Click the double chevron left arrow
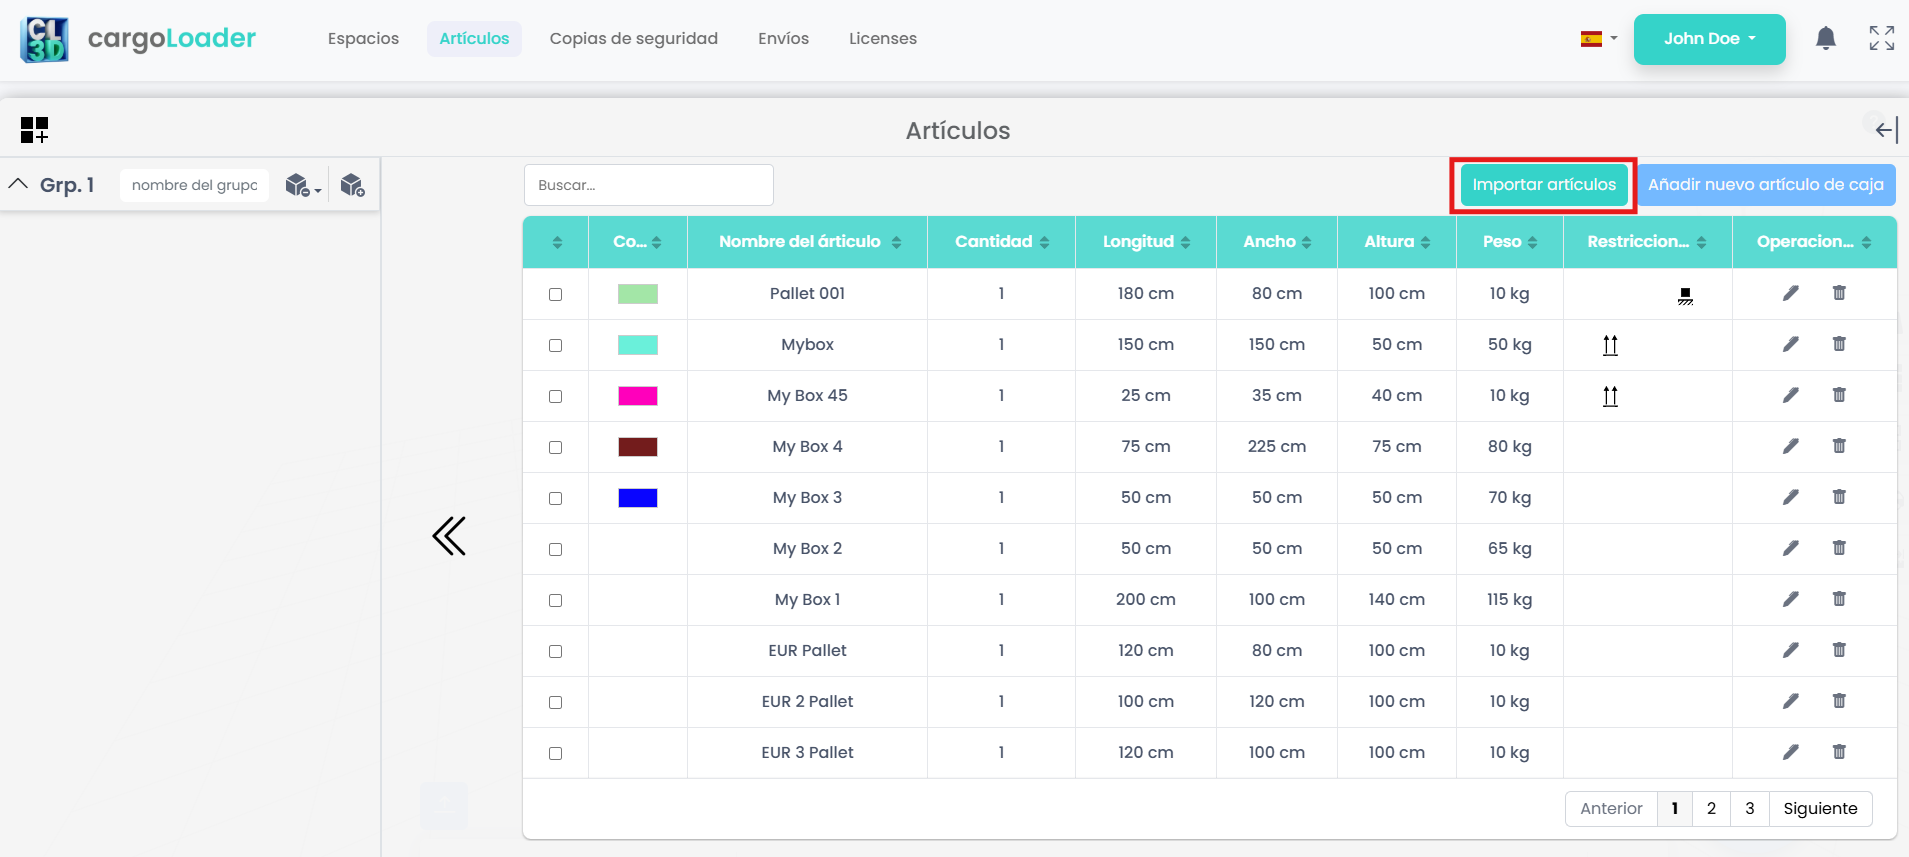 tap(449, 536)
